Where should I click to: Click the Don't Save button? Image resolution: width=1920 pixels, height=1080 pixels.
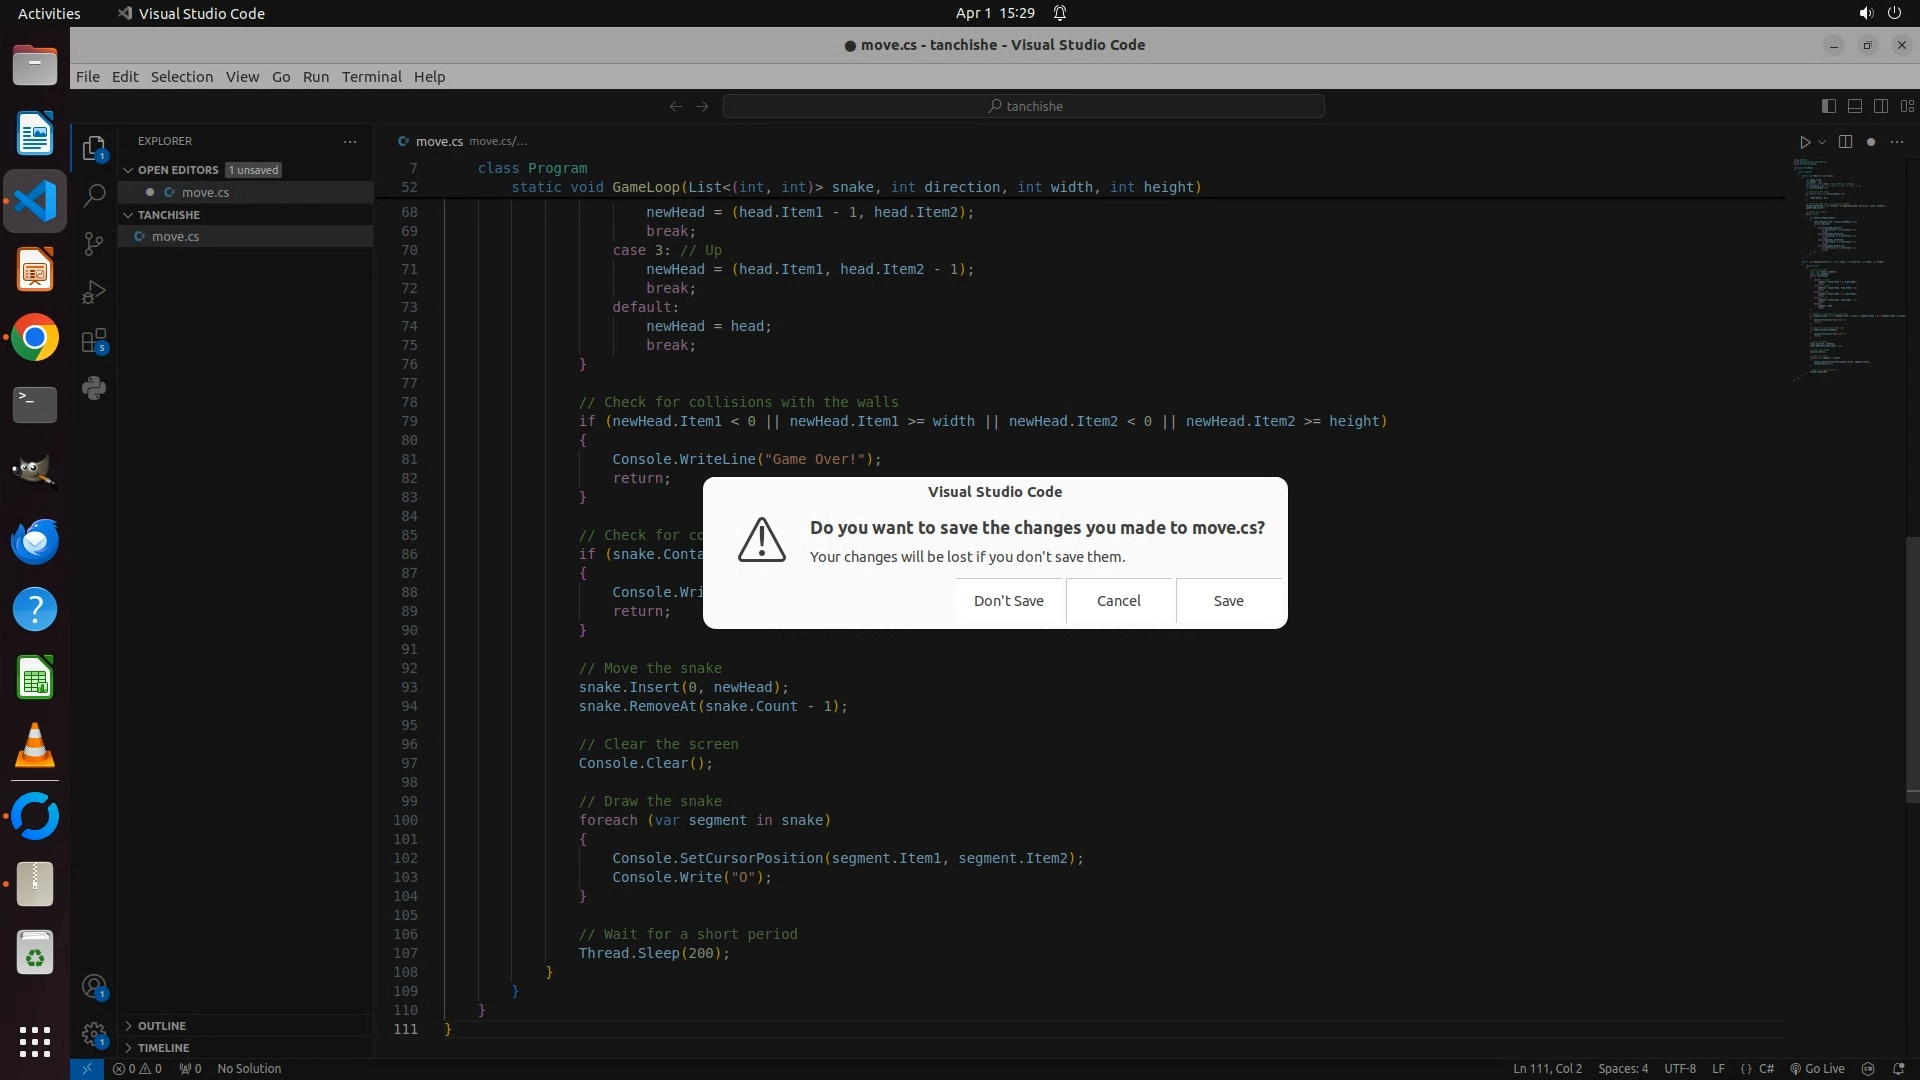click(x=1008, y=601)
